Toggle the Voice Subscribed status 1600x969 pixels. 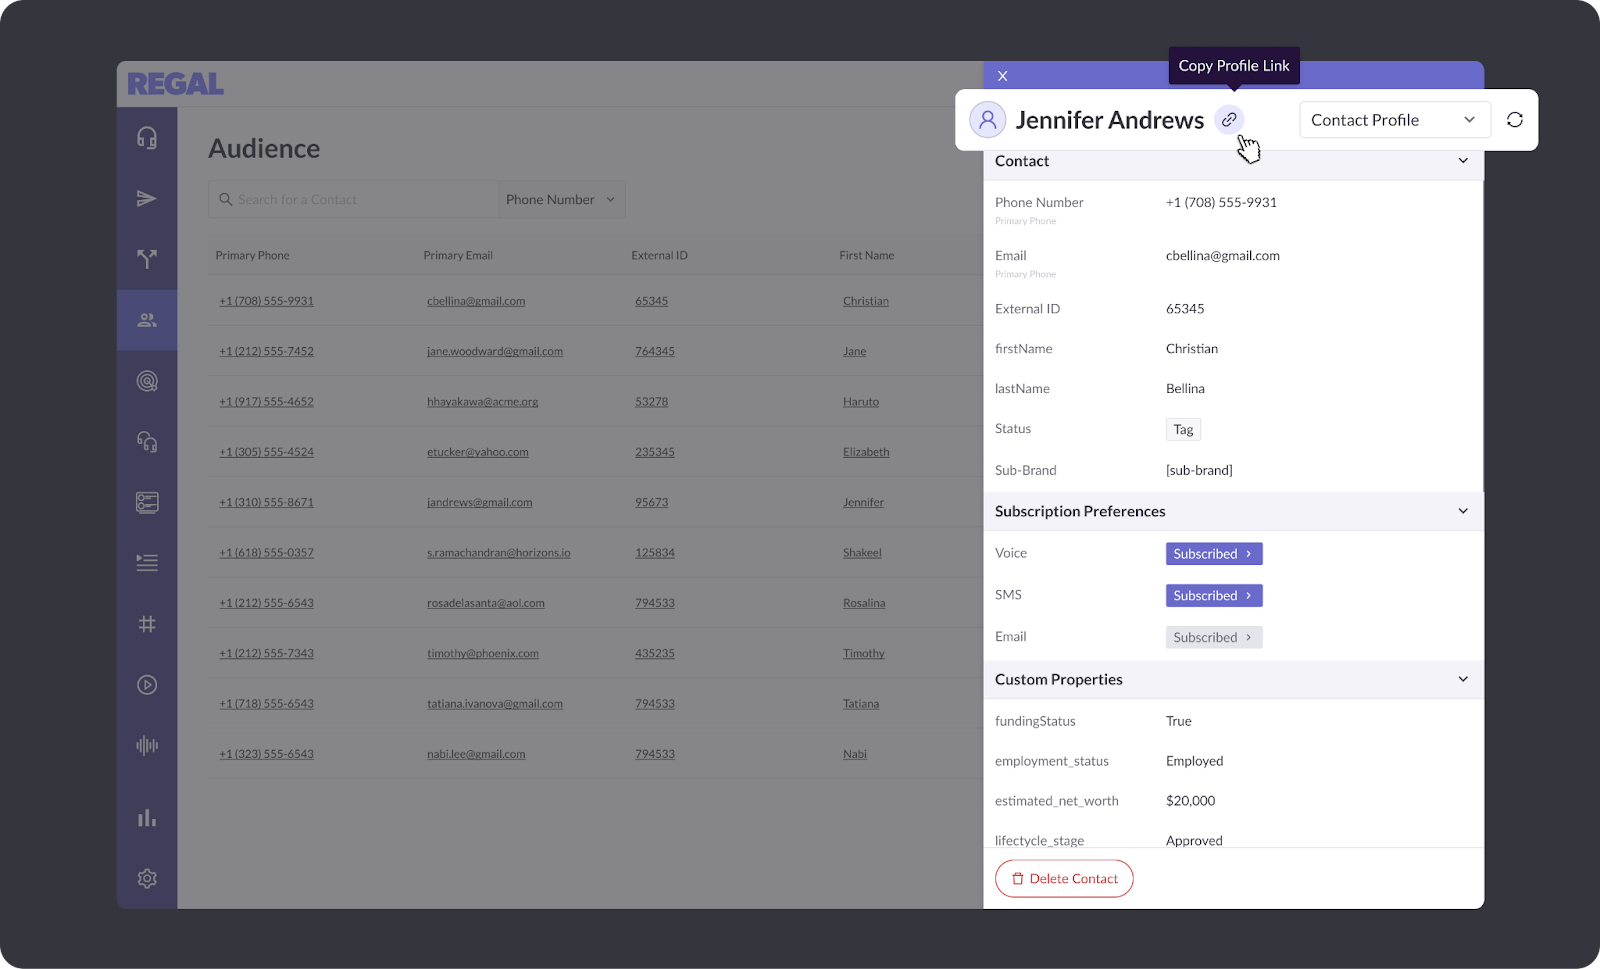(x=1213, y=554)
